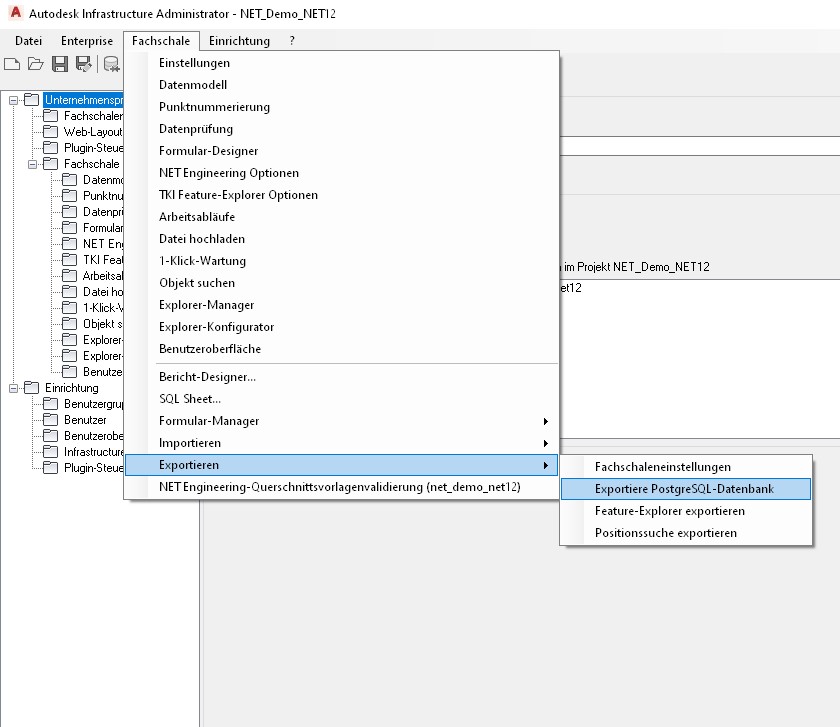
Task: Open Explorer-Konfigurator from the menu
Action: tap(342, 327)
